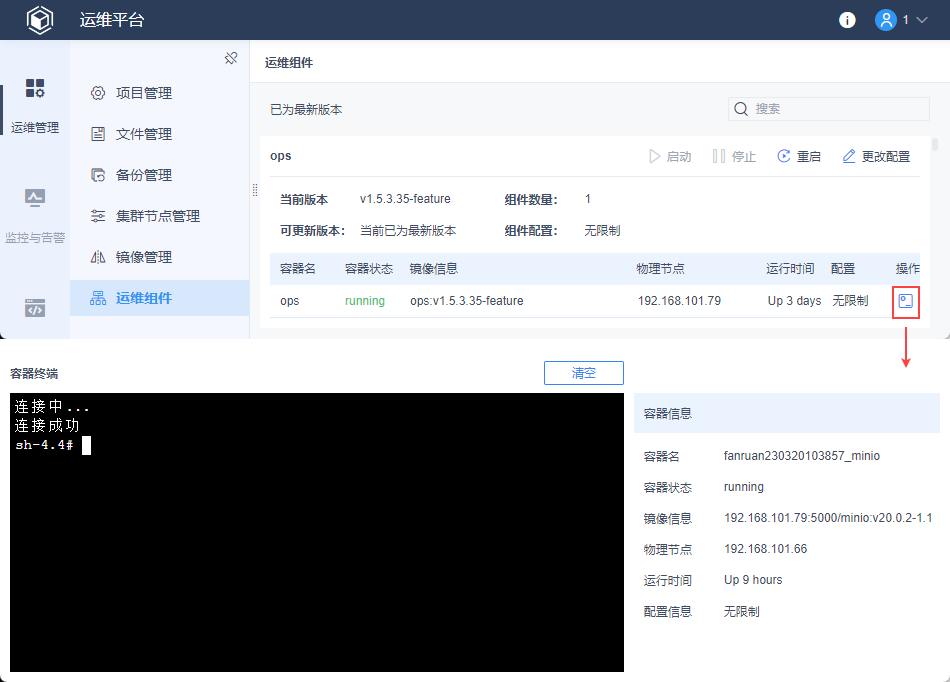Click the 项目管理 gear icon
950x682 pixels.
[98, 93]
